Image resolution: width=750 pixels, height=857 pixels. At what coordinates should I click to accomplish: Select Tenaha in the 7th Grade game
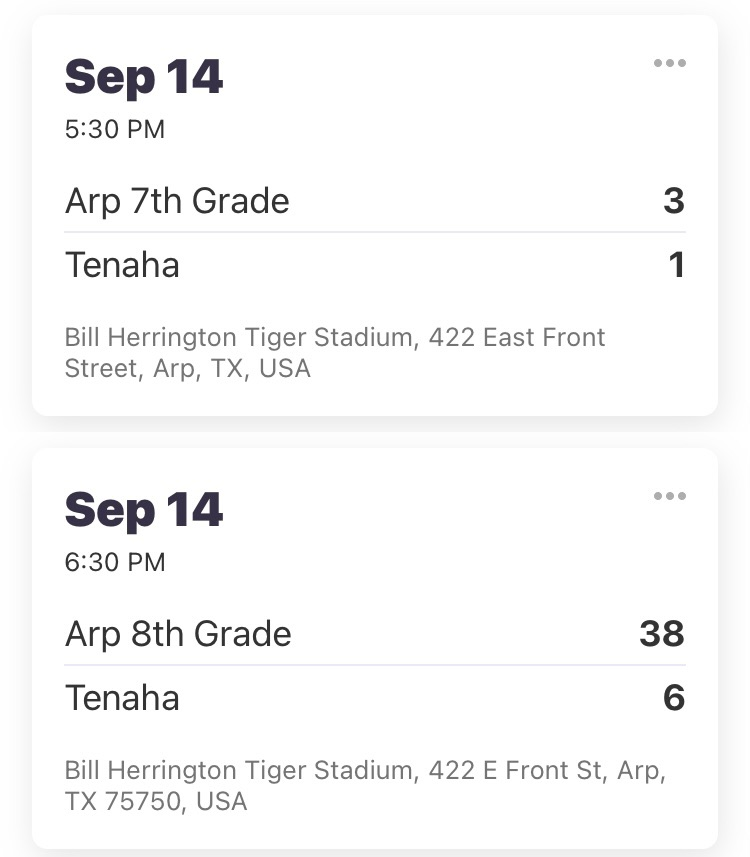[x=122, y=265]
